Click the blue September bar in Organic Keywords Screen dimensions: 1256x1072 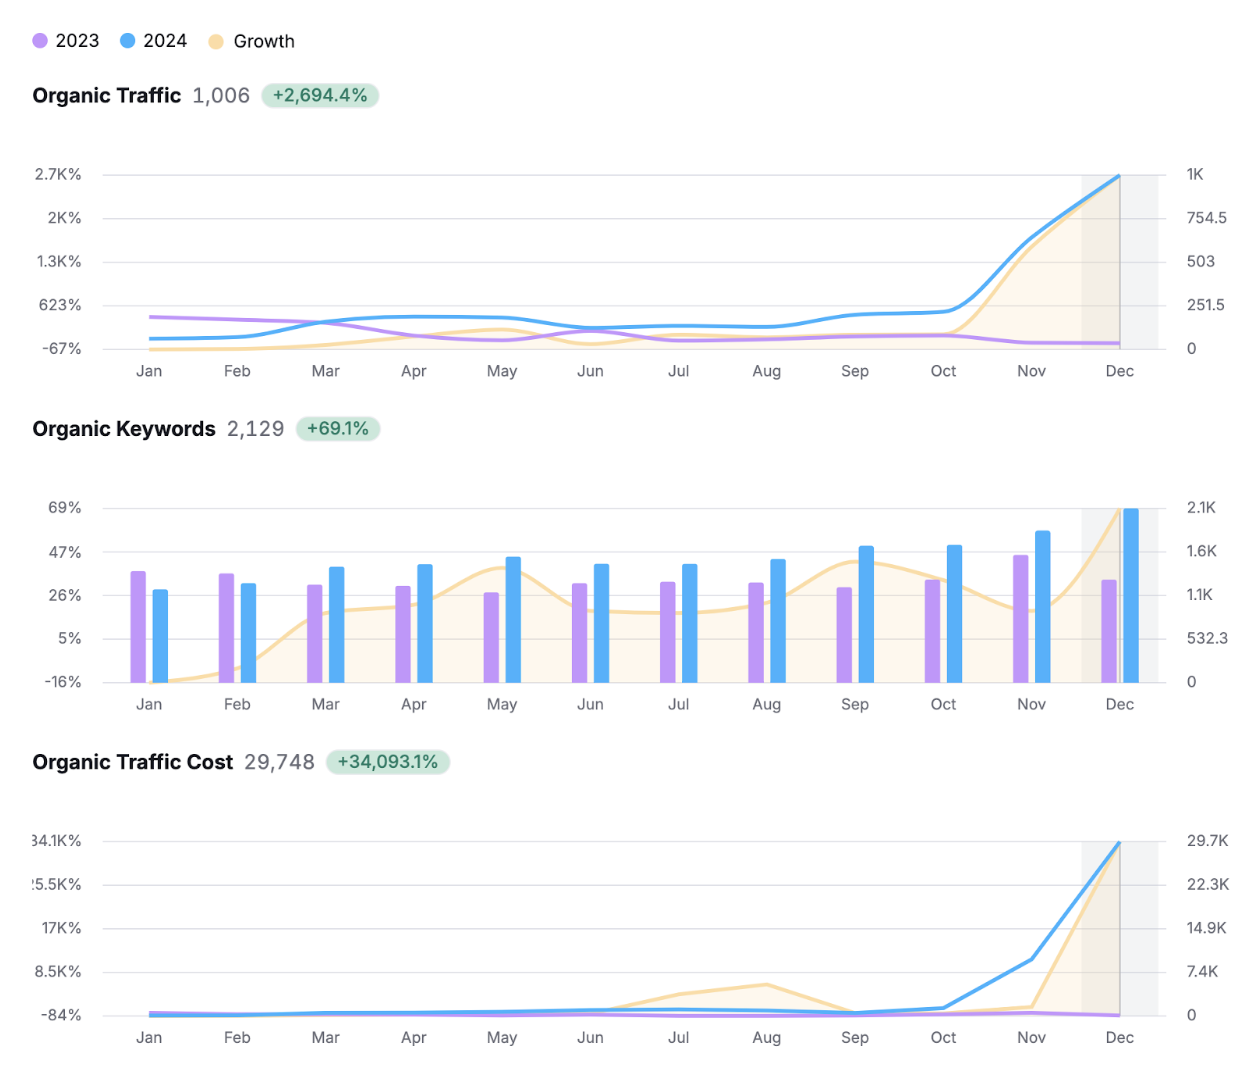866,614
